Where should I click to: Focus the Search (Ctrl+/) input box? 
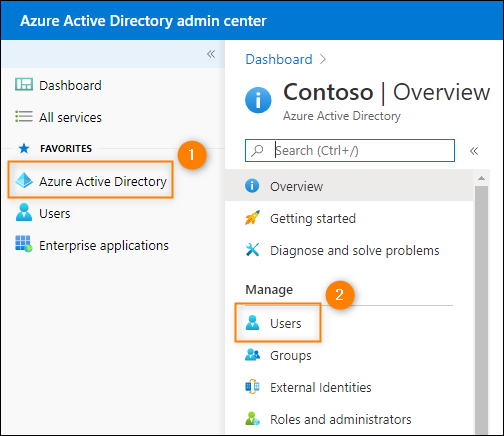click(x=350, y=151)
